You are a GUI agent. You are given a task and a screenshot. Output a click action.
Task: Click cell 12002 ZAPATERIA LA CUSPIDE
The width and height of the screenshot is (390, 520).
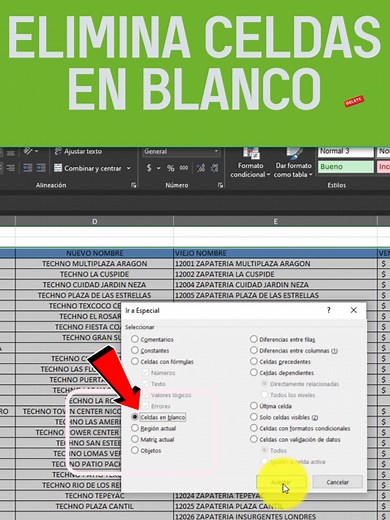(275, 274)
